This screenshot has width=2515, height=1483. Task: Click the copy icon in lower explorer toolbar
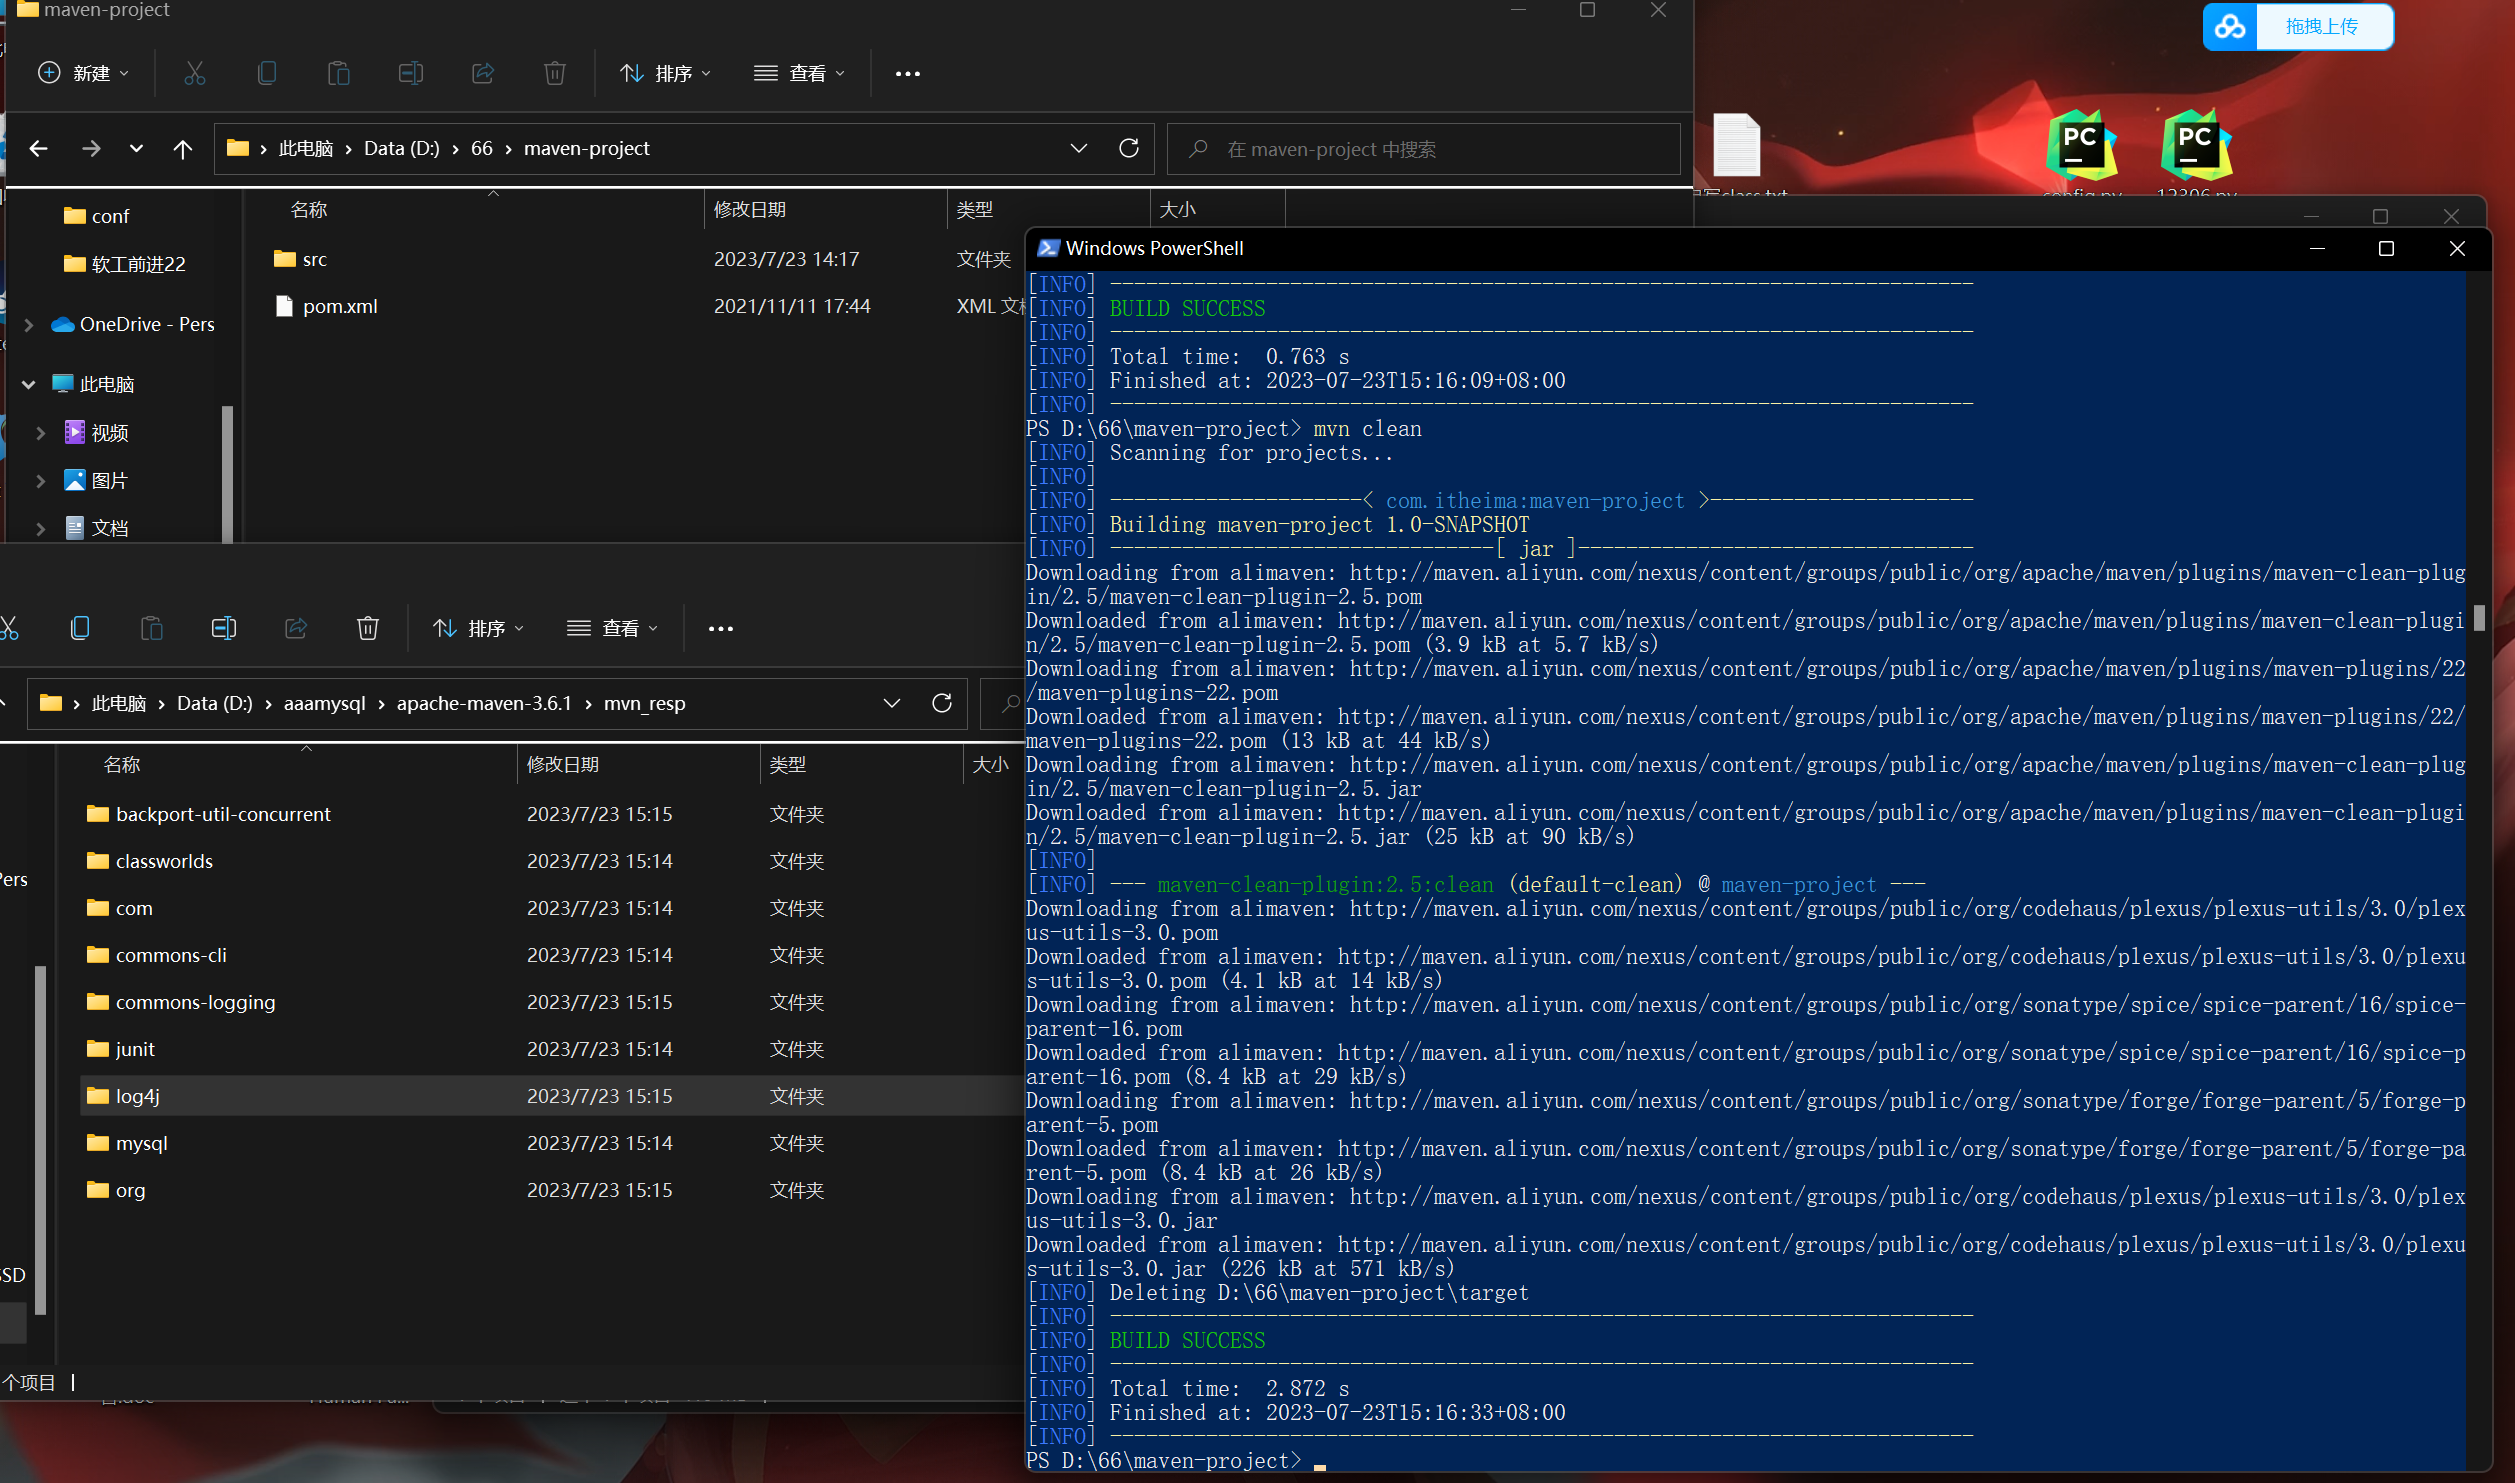80,628
